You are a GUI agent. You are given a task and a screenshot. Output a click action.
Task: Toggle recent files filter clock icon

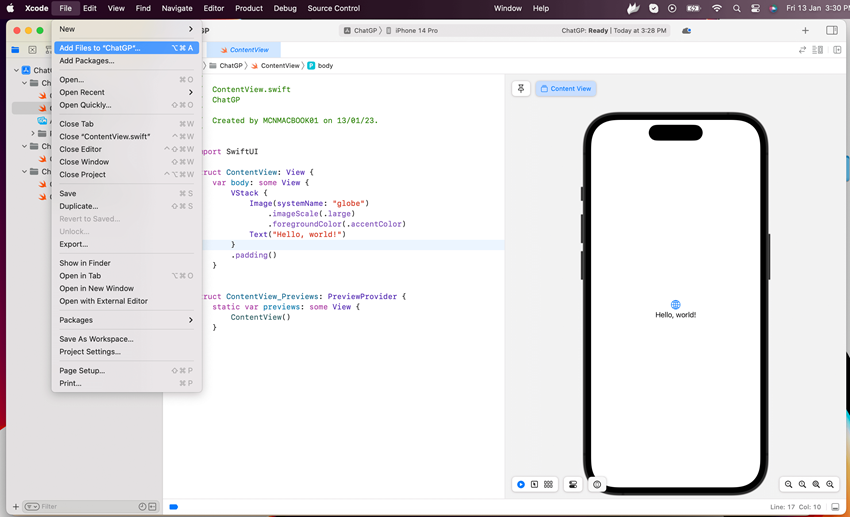pos(142,507)
